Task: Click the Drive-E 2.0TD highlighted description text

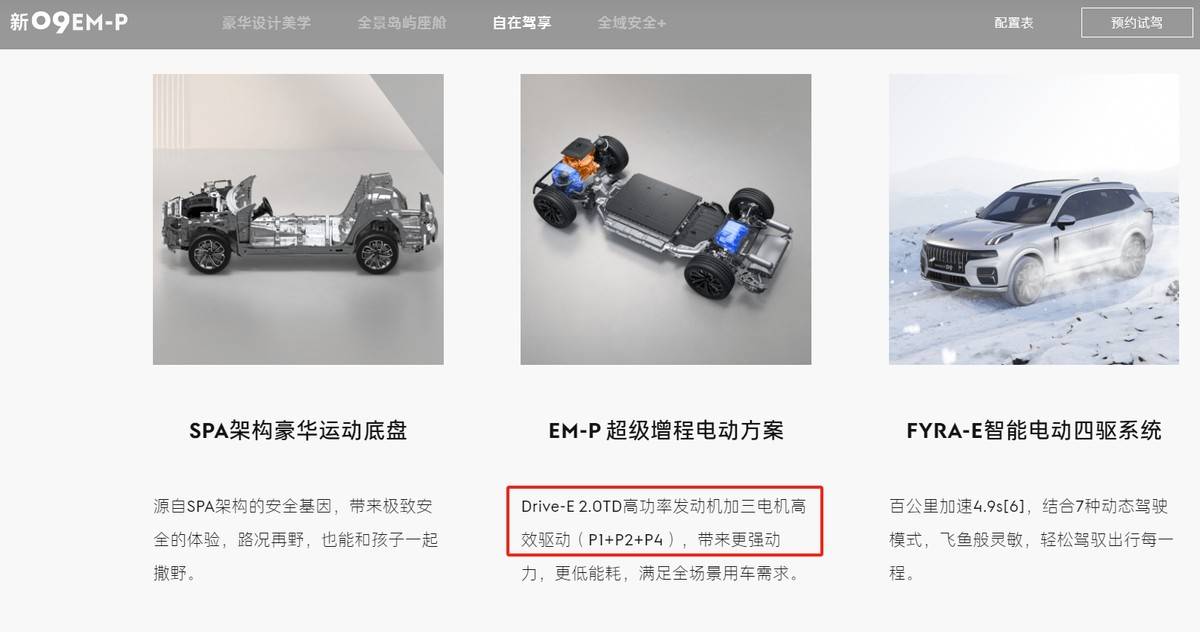Action: tap(664, 522)
